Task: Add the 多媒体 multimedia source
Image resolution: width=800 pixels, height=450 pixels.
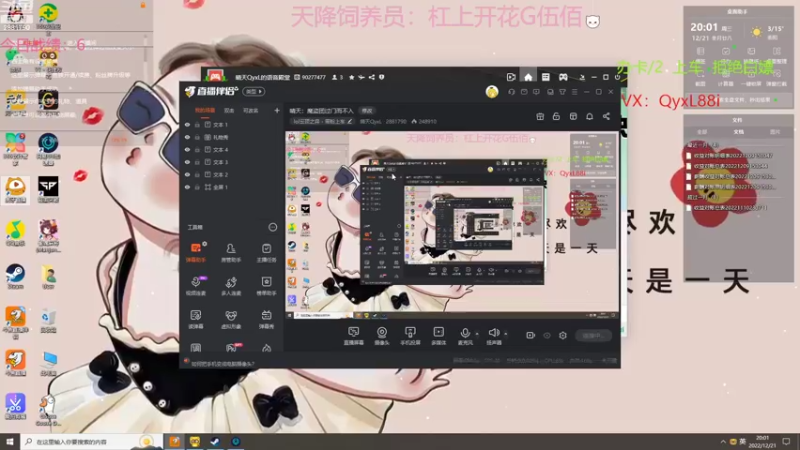Action: (x=438, y=336)
